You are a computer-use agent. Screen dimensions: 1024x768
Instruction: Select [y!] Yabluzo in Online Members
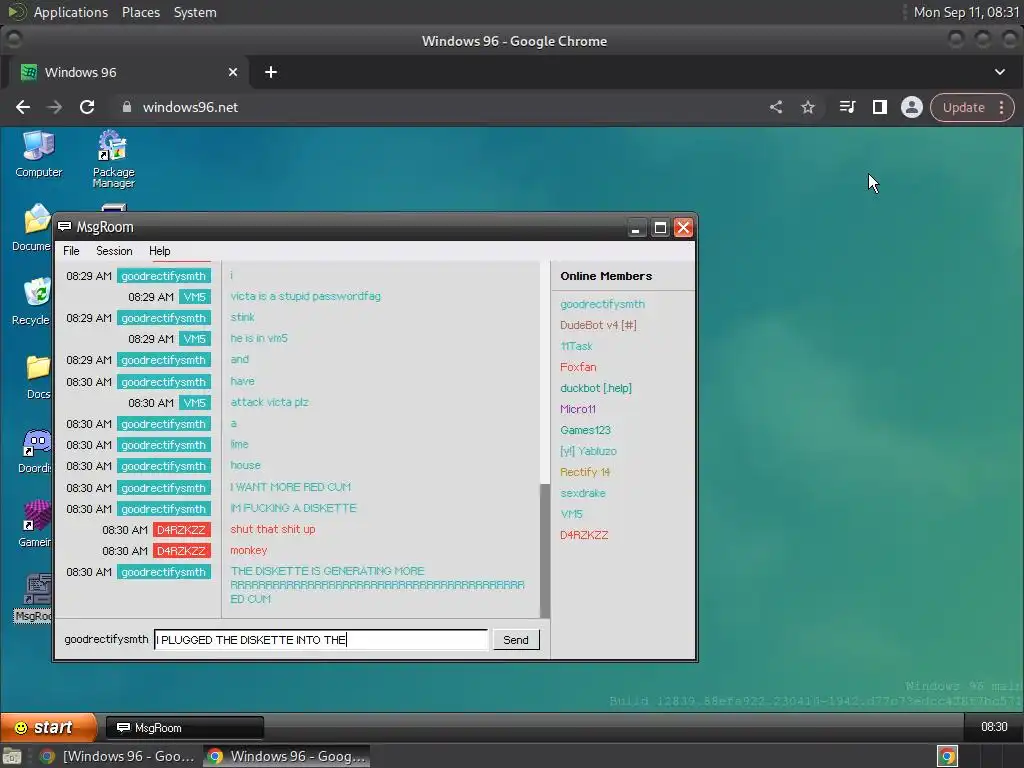(588, 451)
